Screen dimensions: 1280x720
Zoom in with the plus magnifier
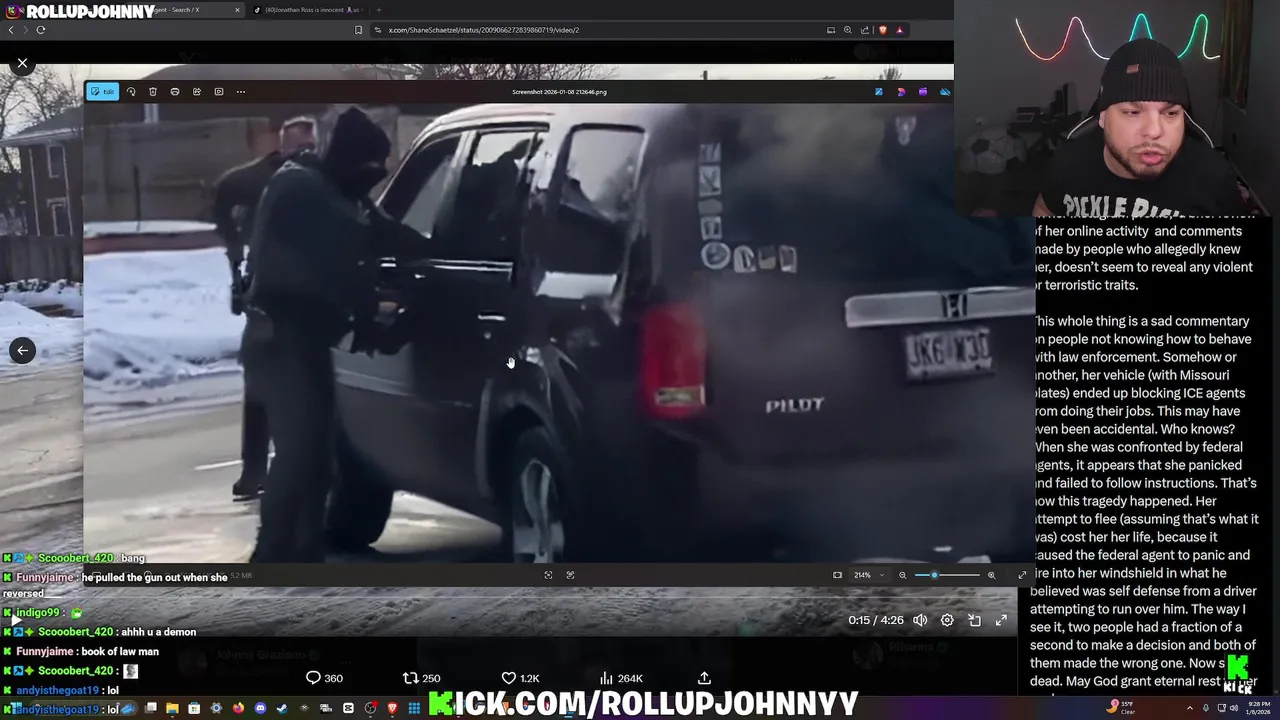coord(991,575)
